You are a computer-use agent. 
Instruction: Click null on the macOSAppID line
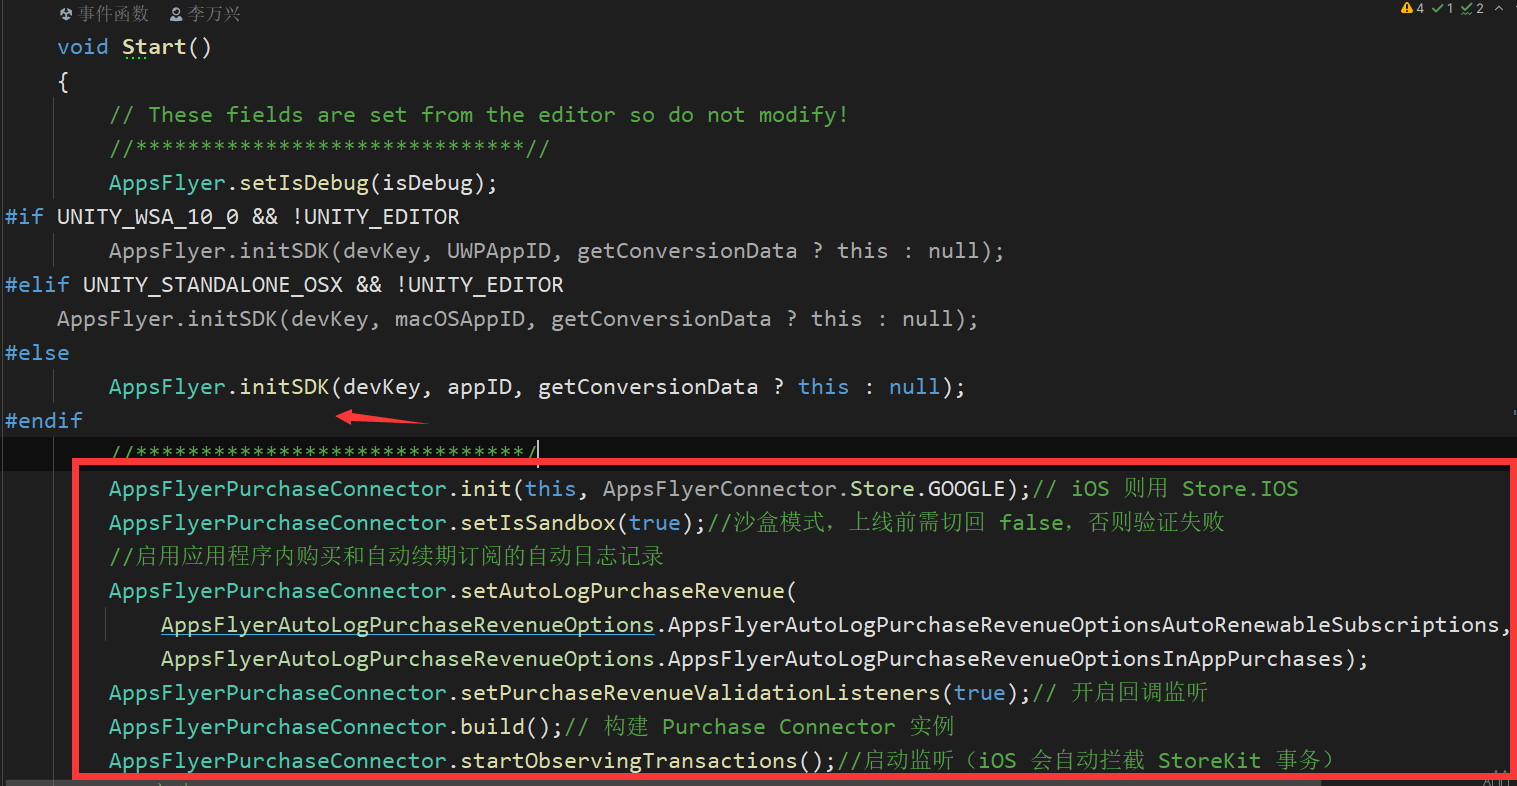pos(927,319)
